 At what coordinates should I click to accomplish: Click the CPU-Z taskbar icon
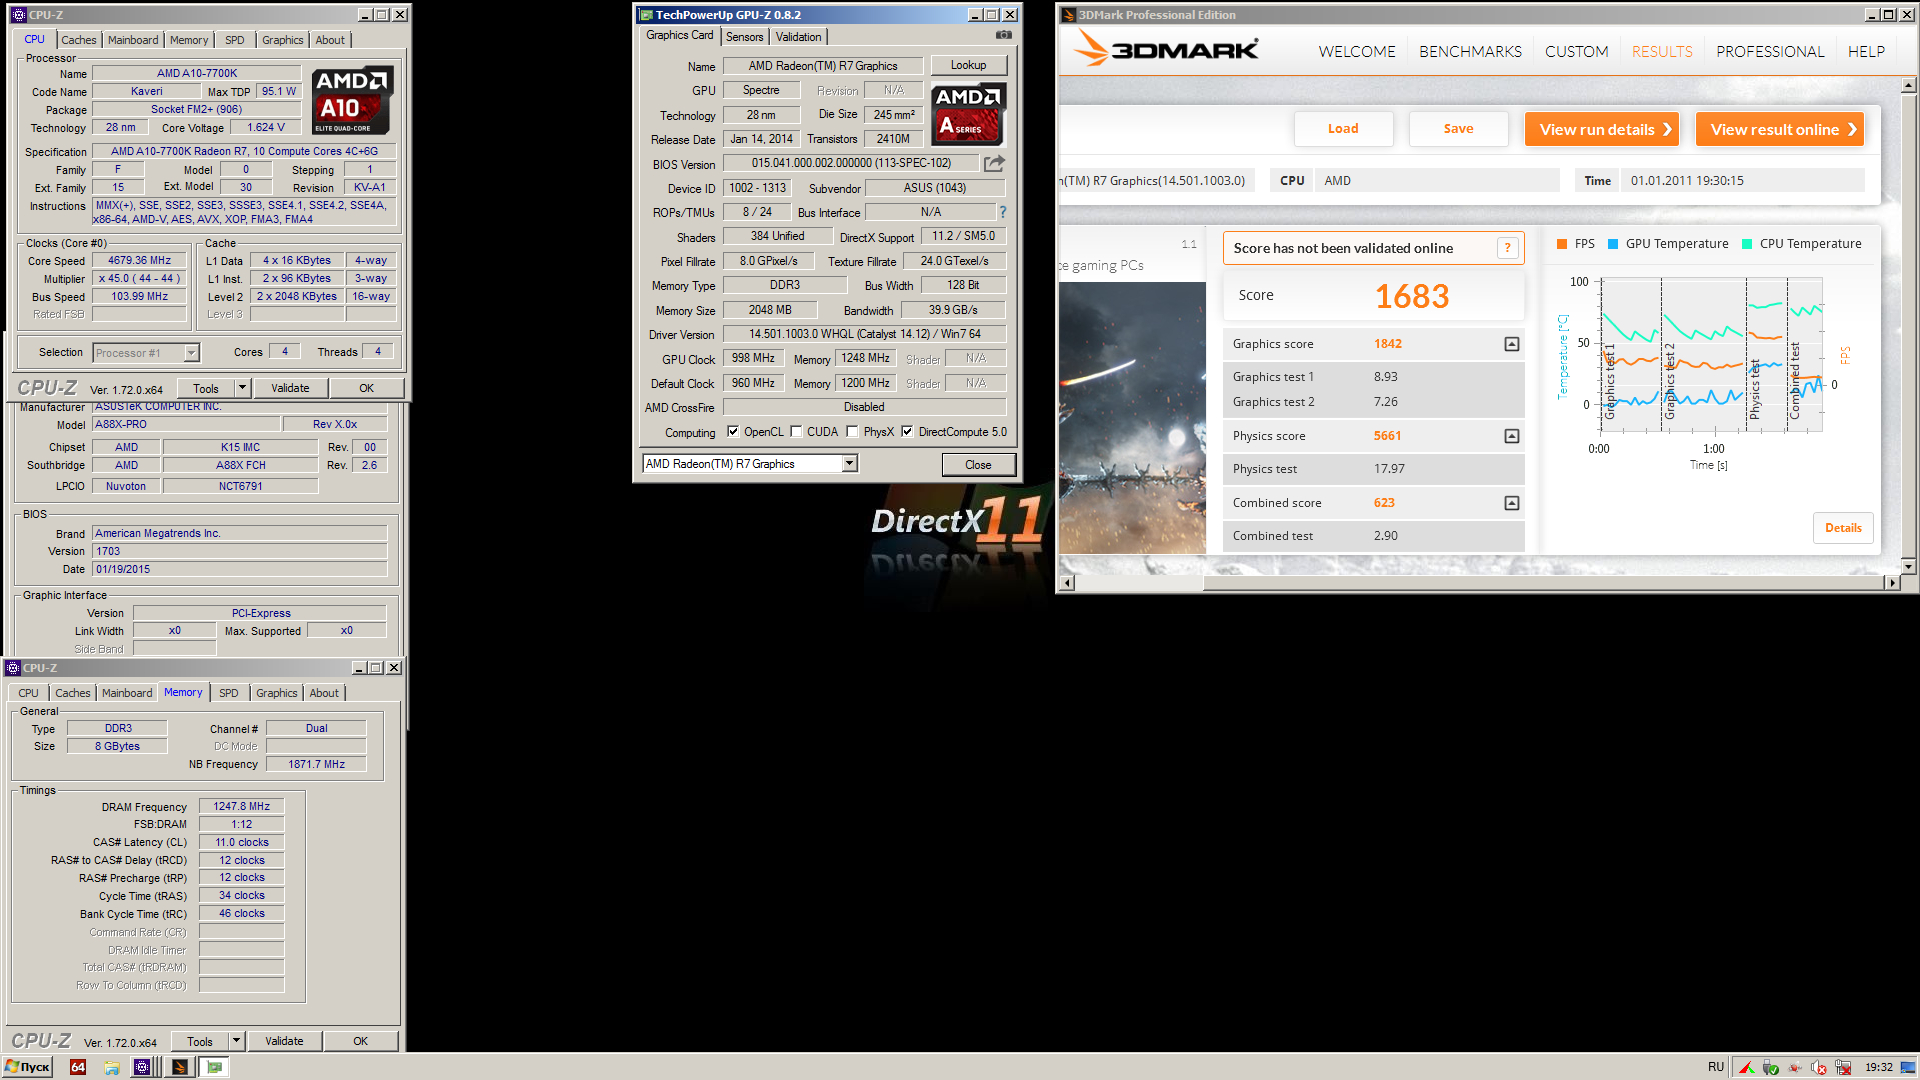point(142,1067)
